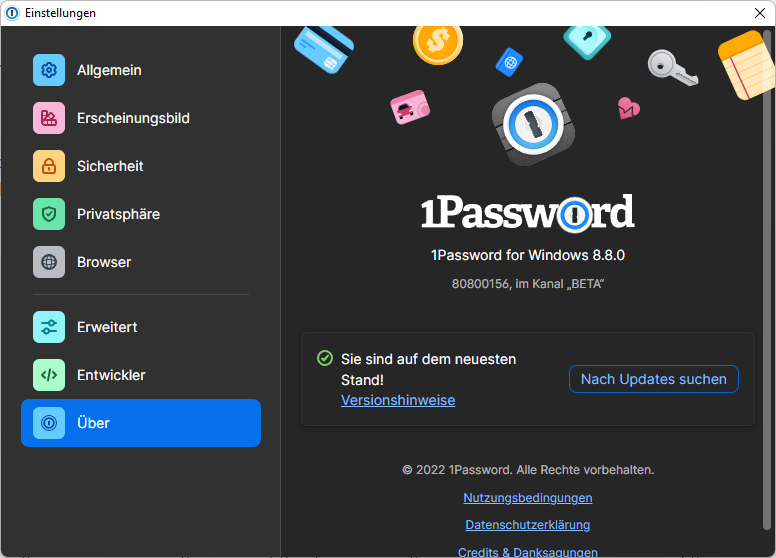The height and width of the screenshot is (558, 776).
Task: Click the Browser globe icon
Action: 49,262
